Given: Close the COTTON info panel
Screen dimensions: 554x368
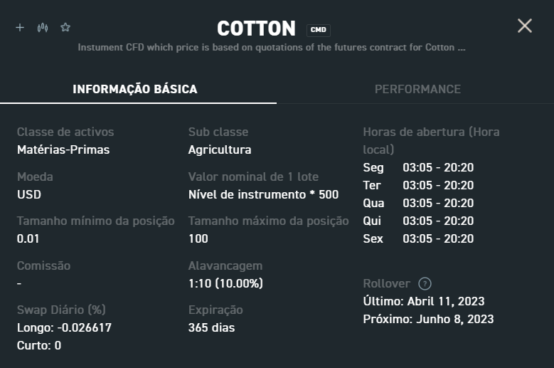Looking at the screenshot, I should [x=525, y=26].
